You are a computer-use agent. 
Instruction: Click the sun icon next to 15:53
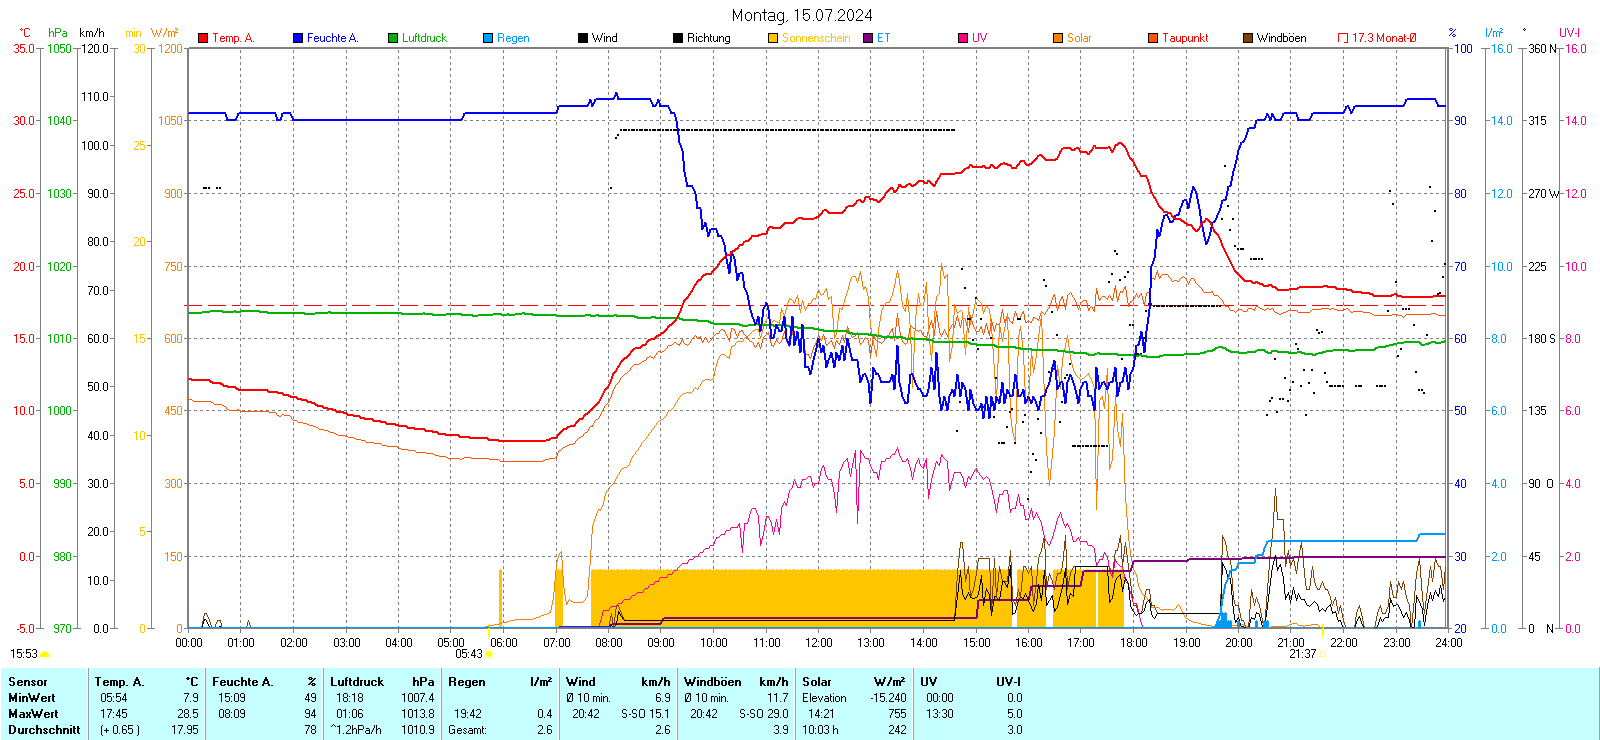(44, 654)
